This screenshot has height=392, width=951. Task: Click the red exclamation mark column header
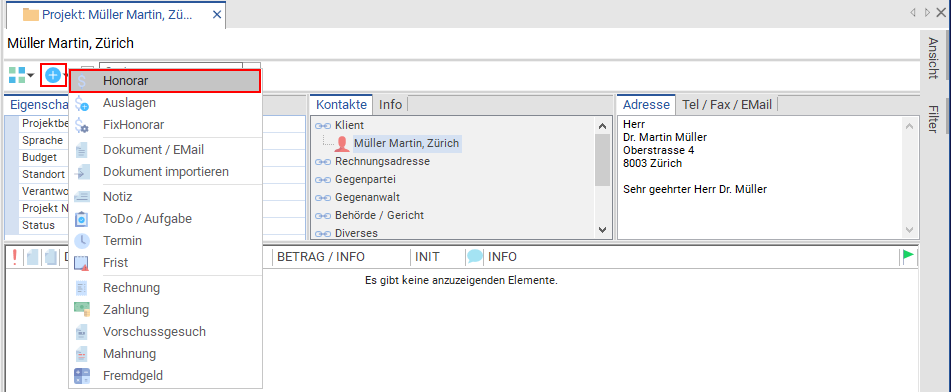click(15, 257)
